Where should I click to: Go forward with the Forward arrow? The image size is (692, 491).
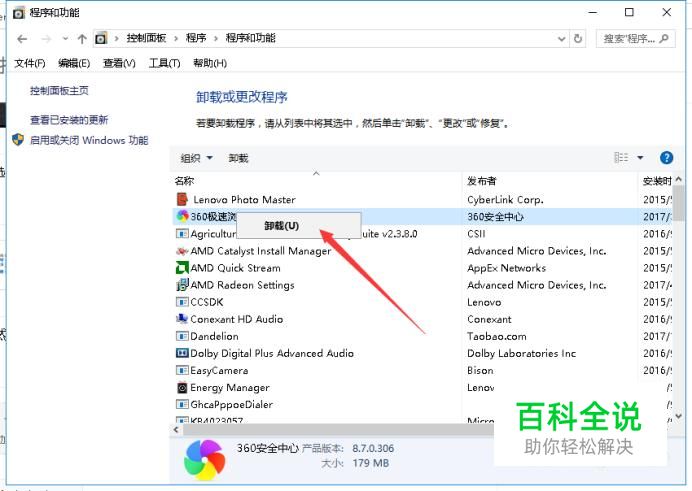point(46,39)
